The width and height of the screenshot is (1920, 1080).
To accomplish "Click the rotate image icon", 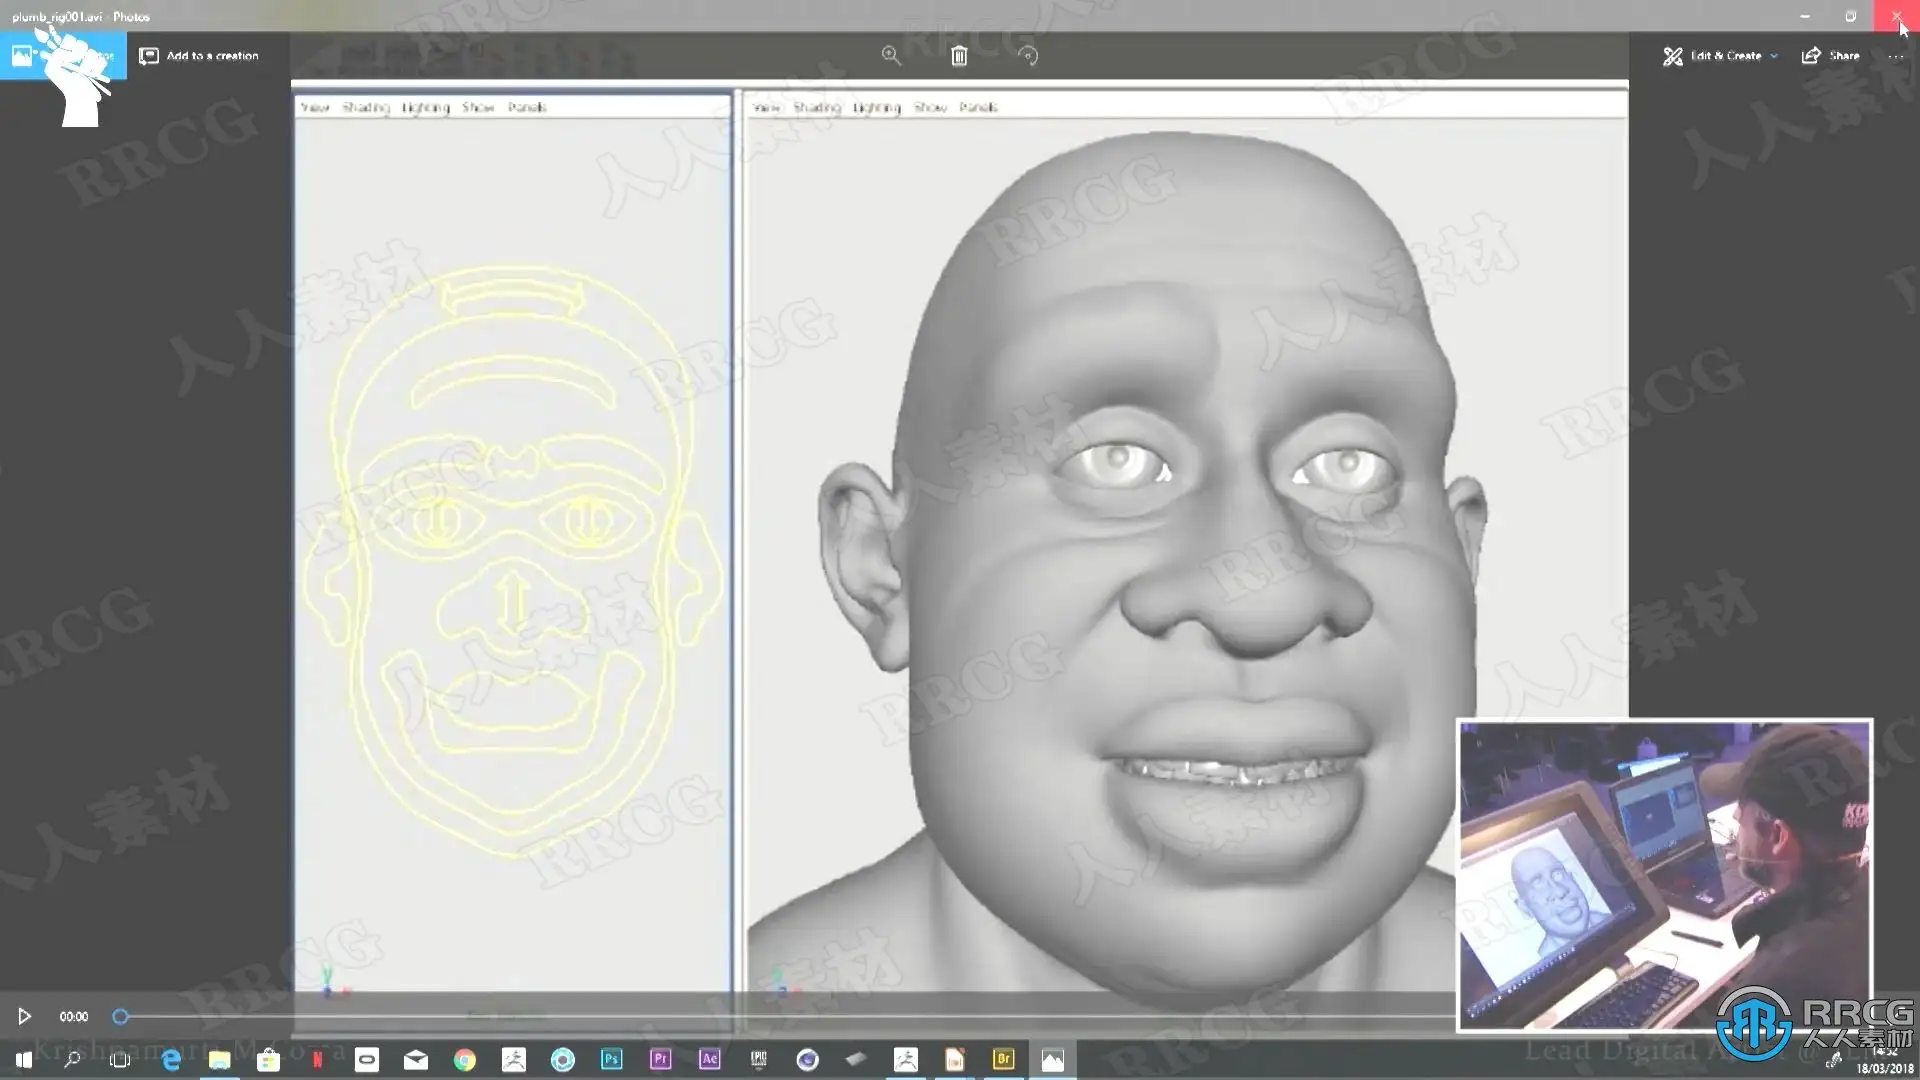I will pos(1027,56).
